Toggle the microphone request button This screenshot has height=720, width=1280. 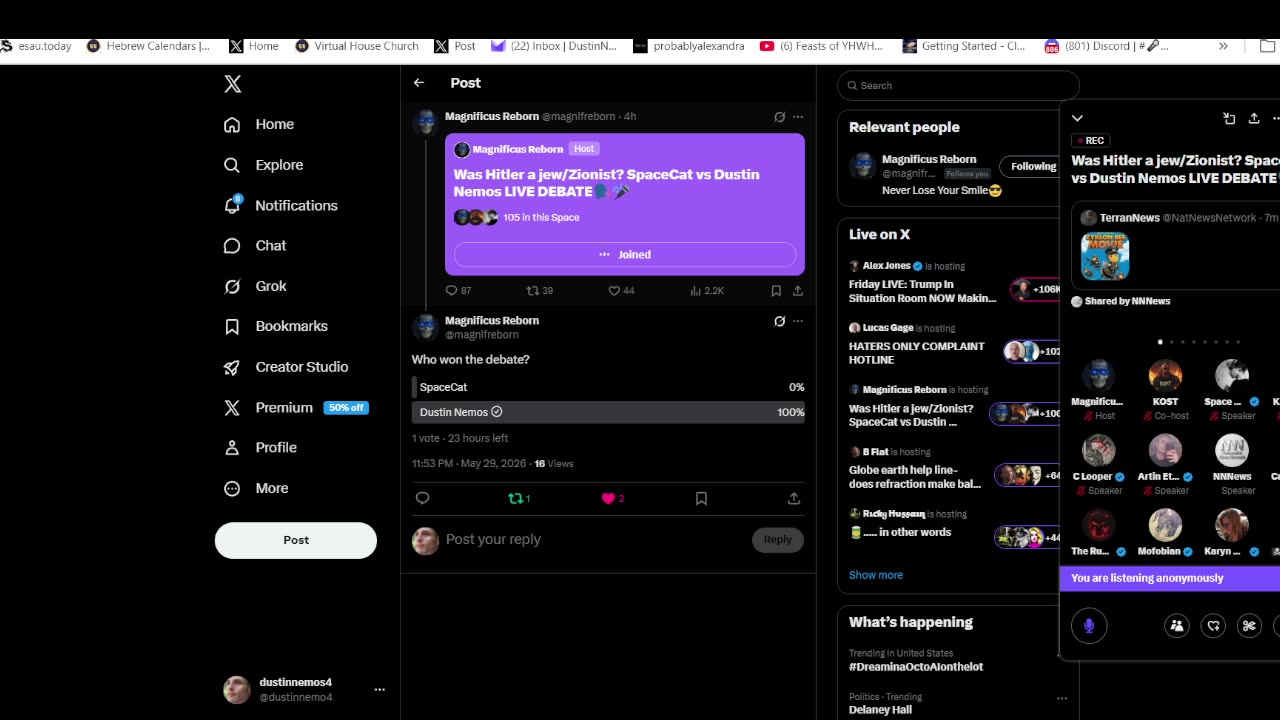pos(1089,626)
